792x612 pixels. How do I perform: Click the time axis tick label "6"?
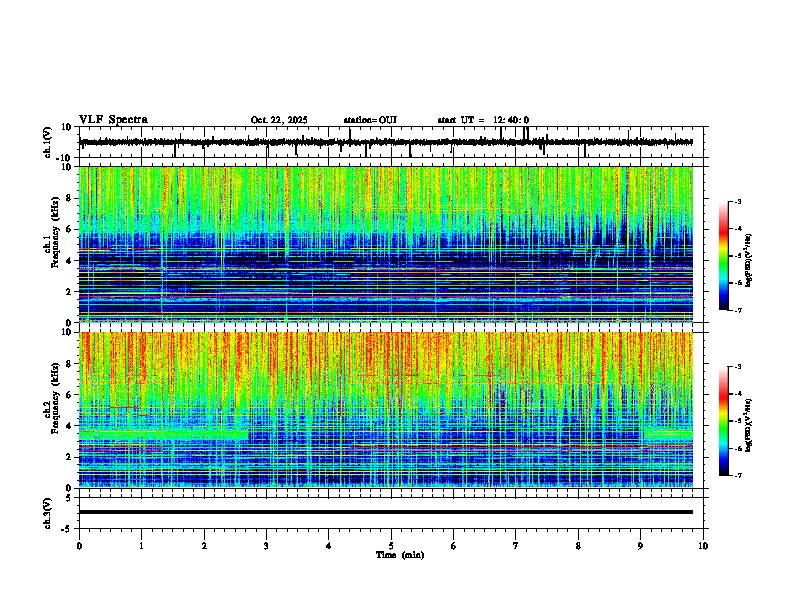pos(453,546)
